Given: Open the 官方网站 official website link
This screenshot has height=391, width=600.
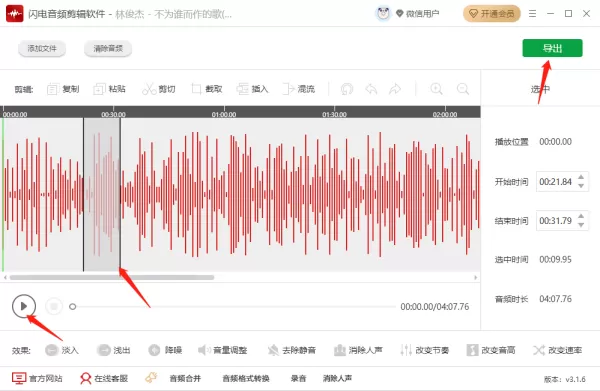Looking at the screenshot, I should [x=37, y=378].
